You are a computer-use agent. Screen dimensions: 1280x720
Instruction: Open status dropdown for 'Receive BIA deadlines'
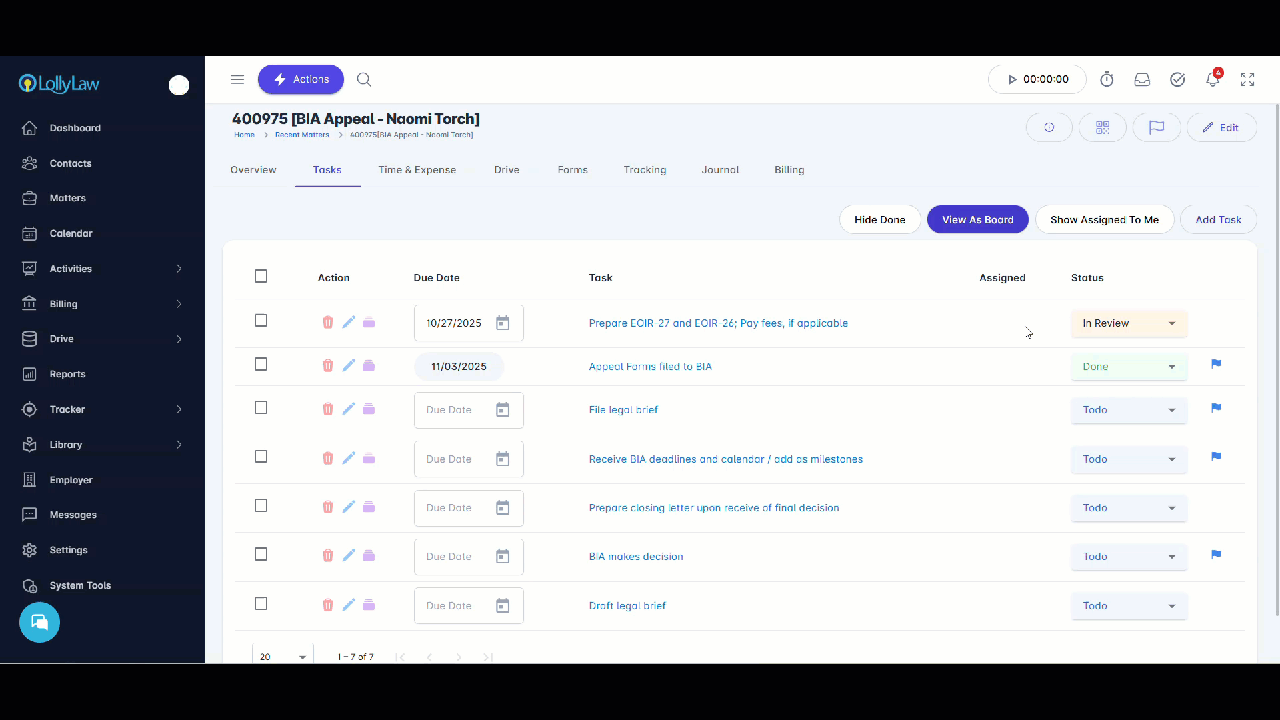1129,459
